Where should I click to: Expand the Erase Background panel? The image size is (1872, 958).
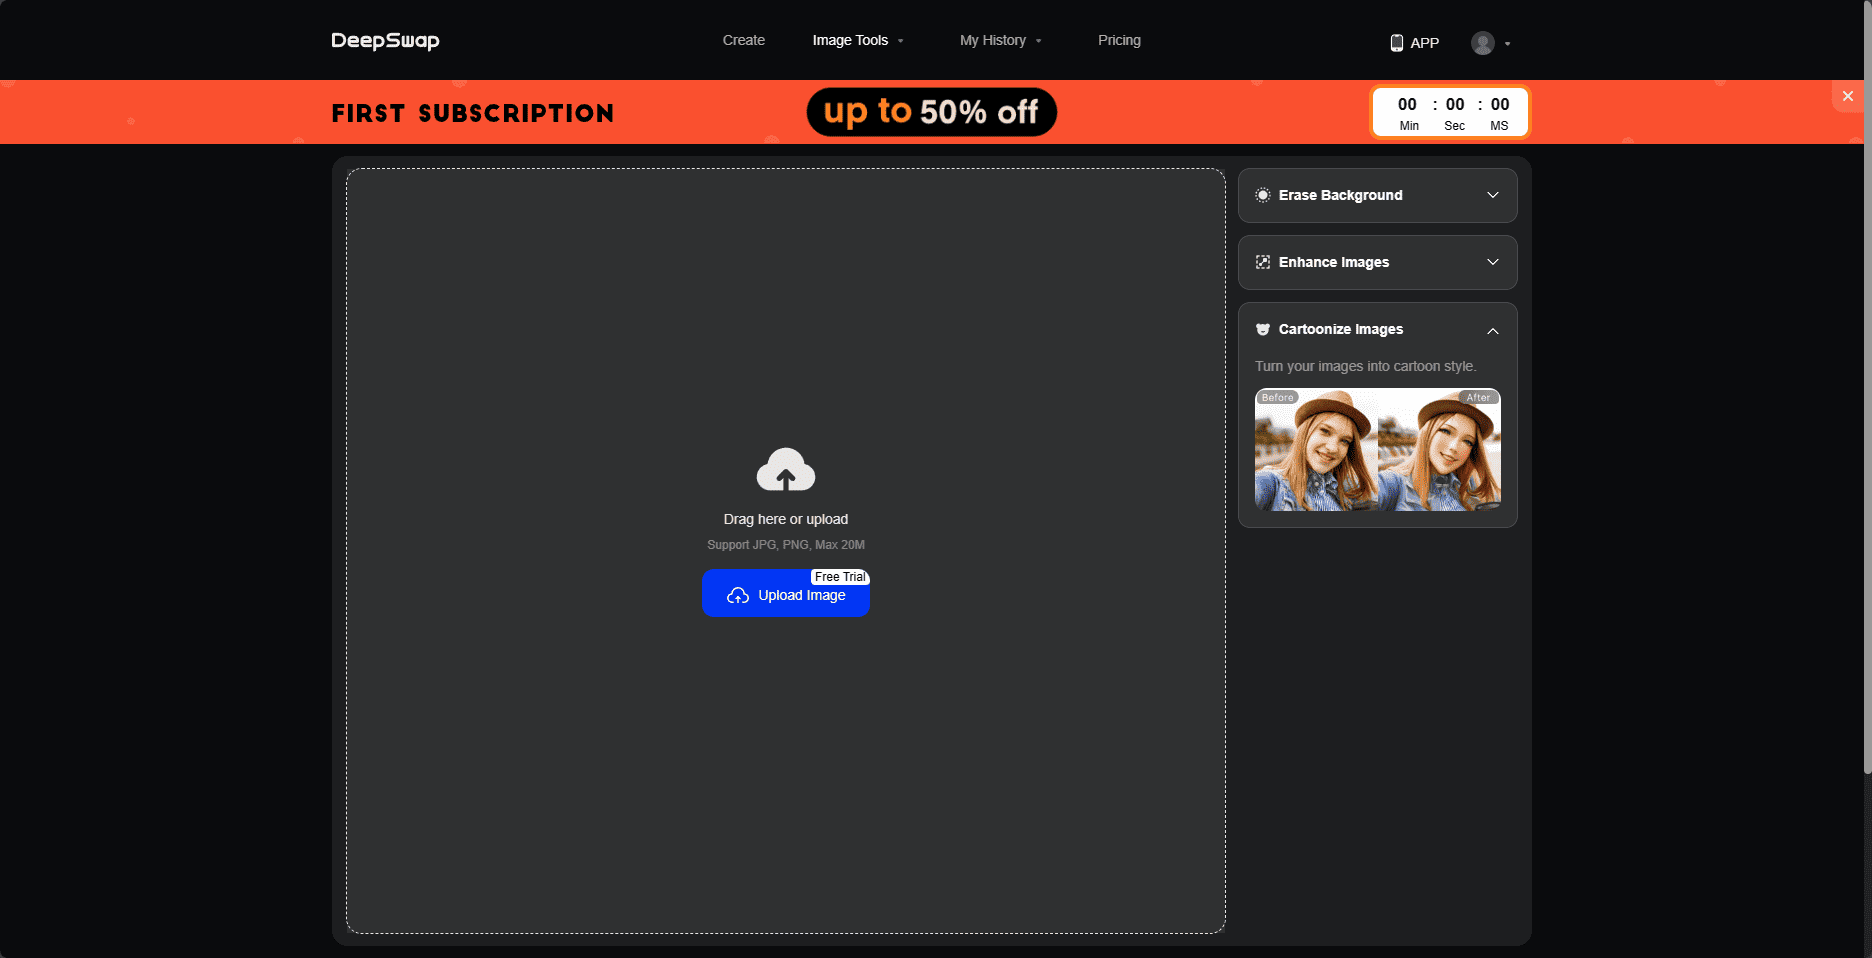tap(1492, 195)
